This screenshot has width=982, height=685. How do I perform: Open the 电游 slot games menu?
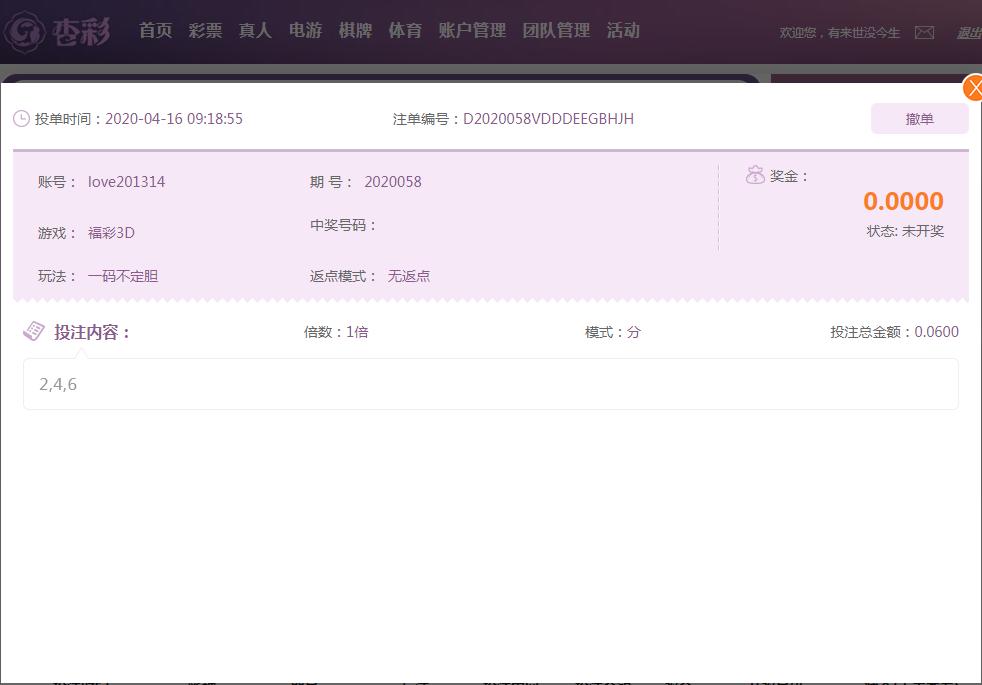[305, 30]
